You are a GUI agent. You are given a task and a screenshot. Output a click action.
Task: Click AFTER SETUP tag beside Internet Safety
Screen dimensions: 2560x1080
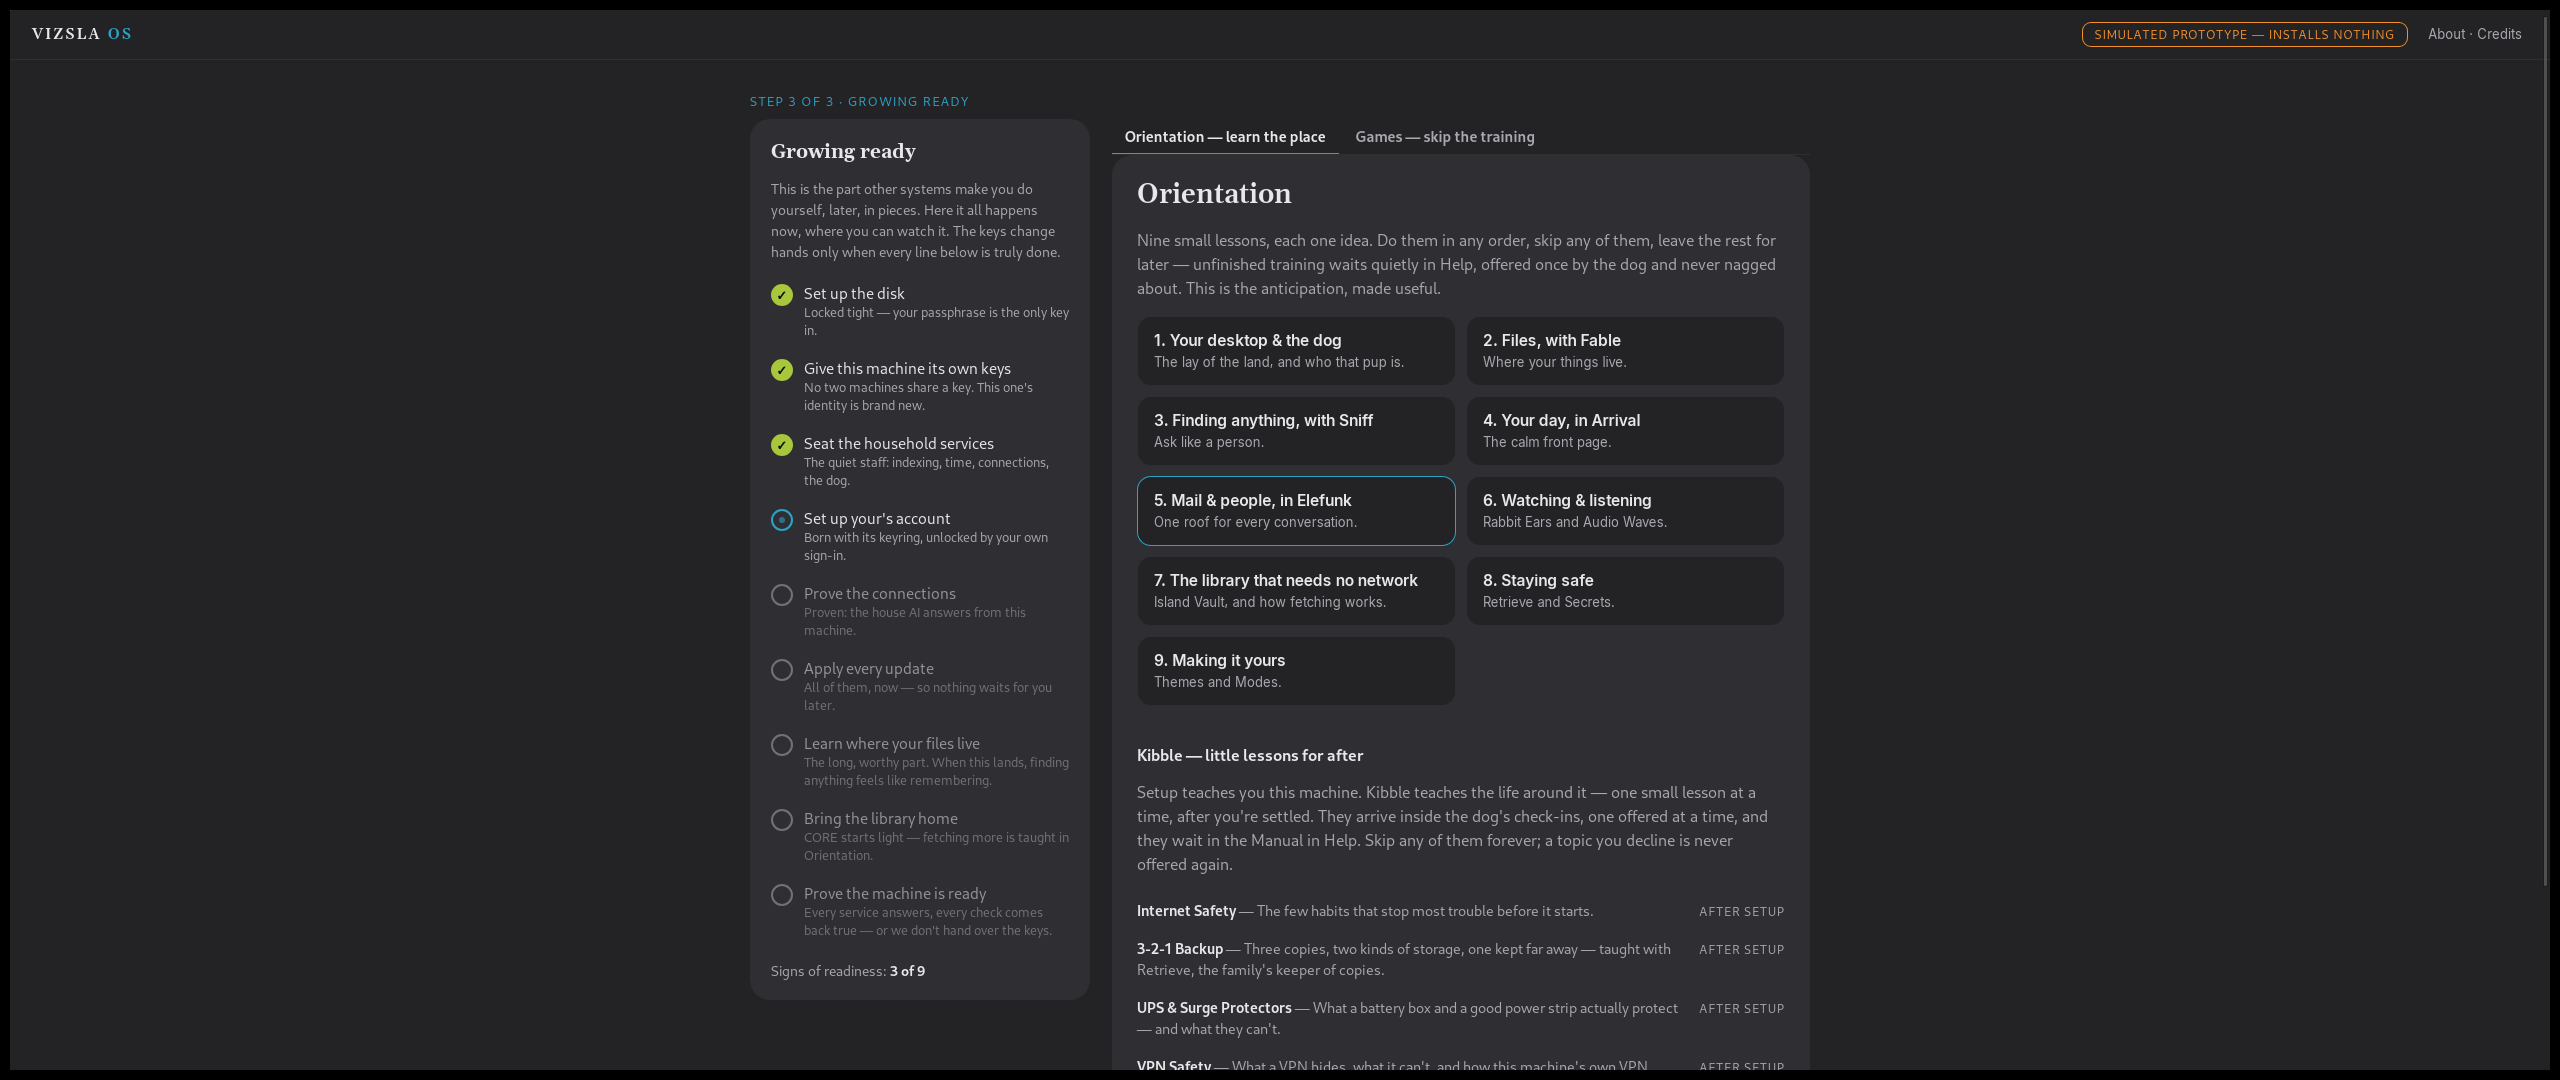[x=1741, y=912]
